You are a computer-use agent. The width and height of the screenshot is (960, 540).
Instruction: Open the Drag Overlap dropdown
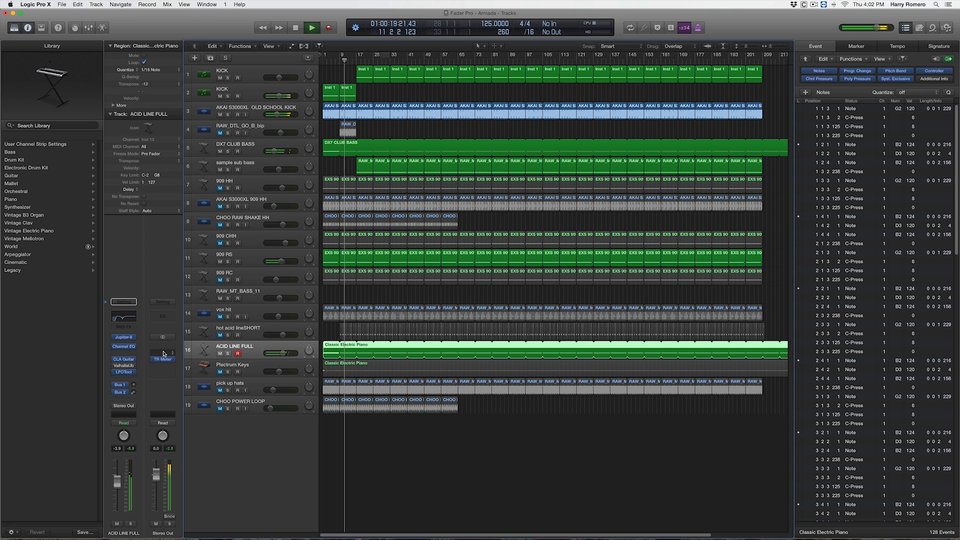[680, 46]
